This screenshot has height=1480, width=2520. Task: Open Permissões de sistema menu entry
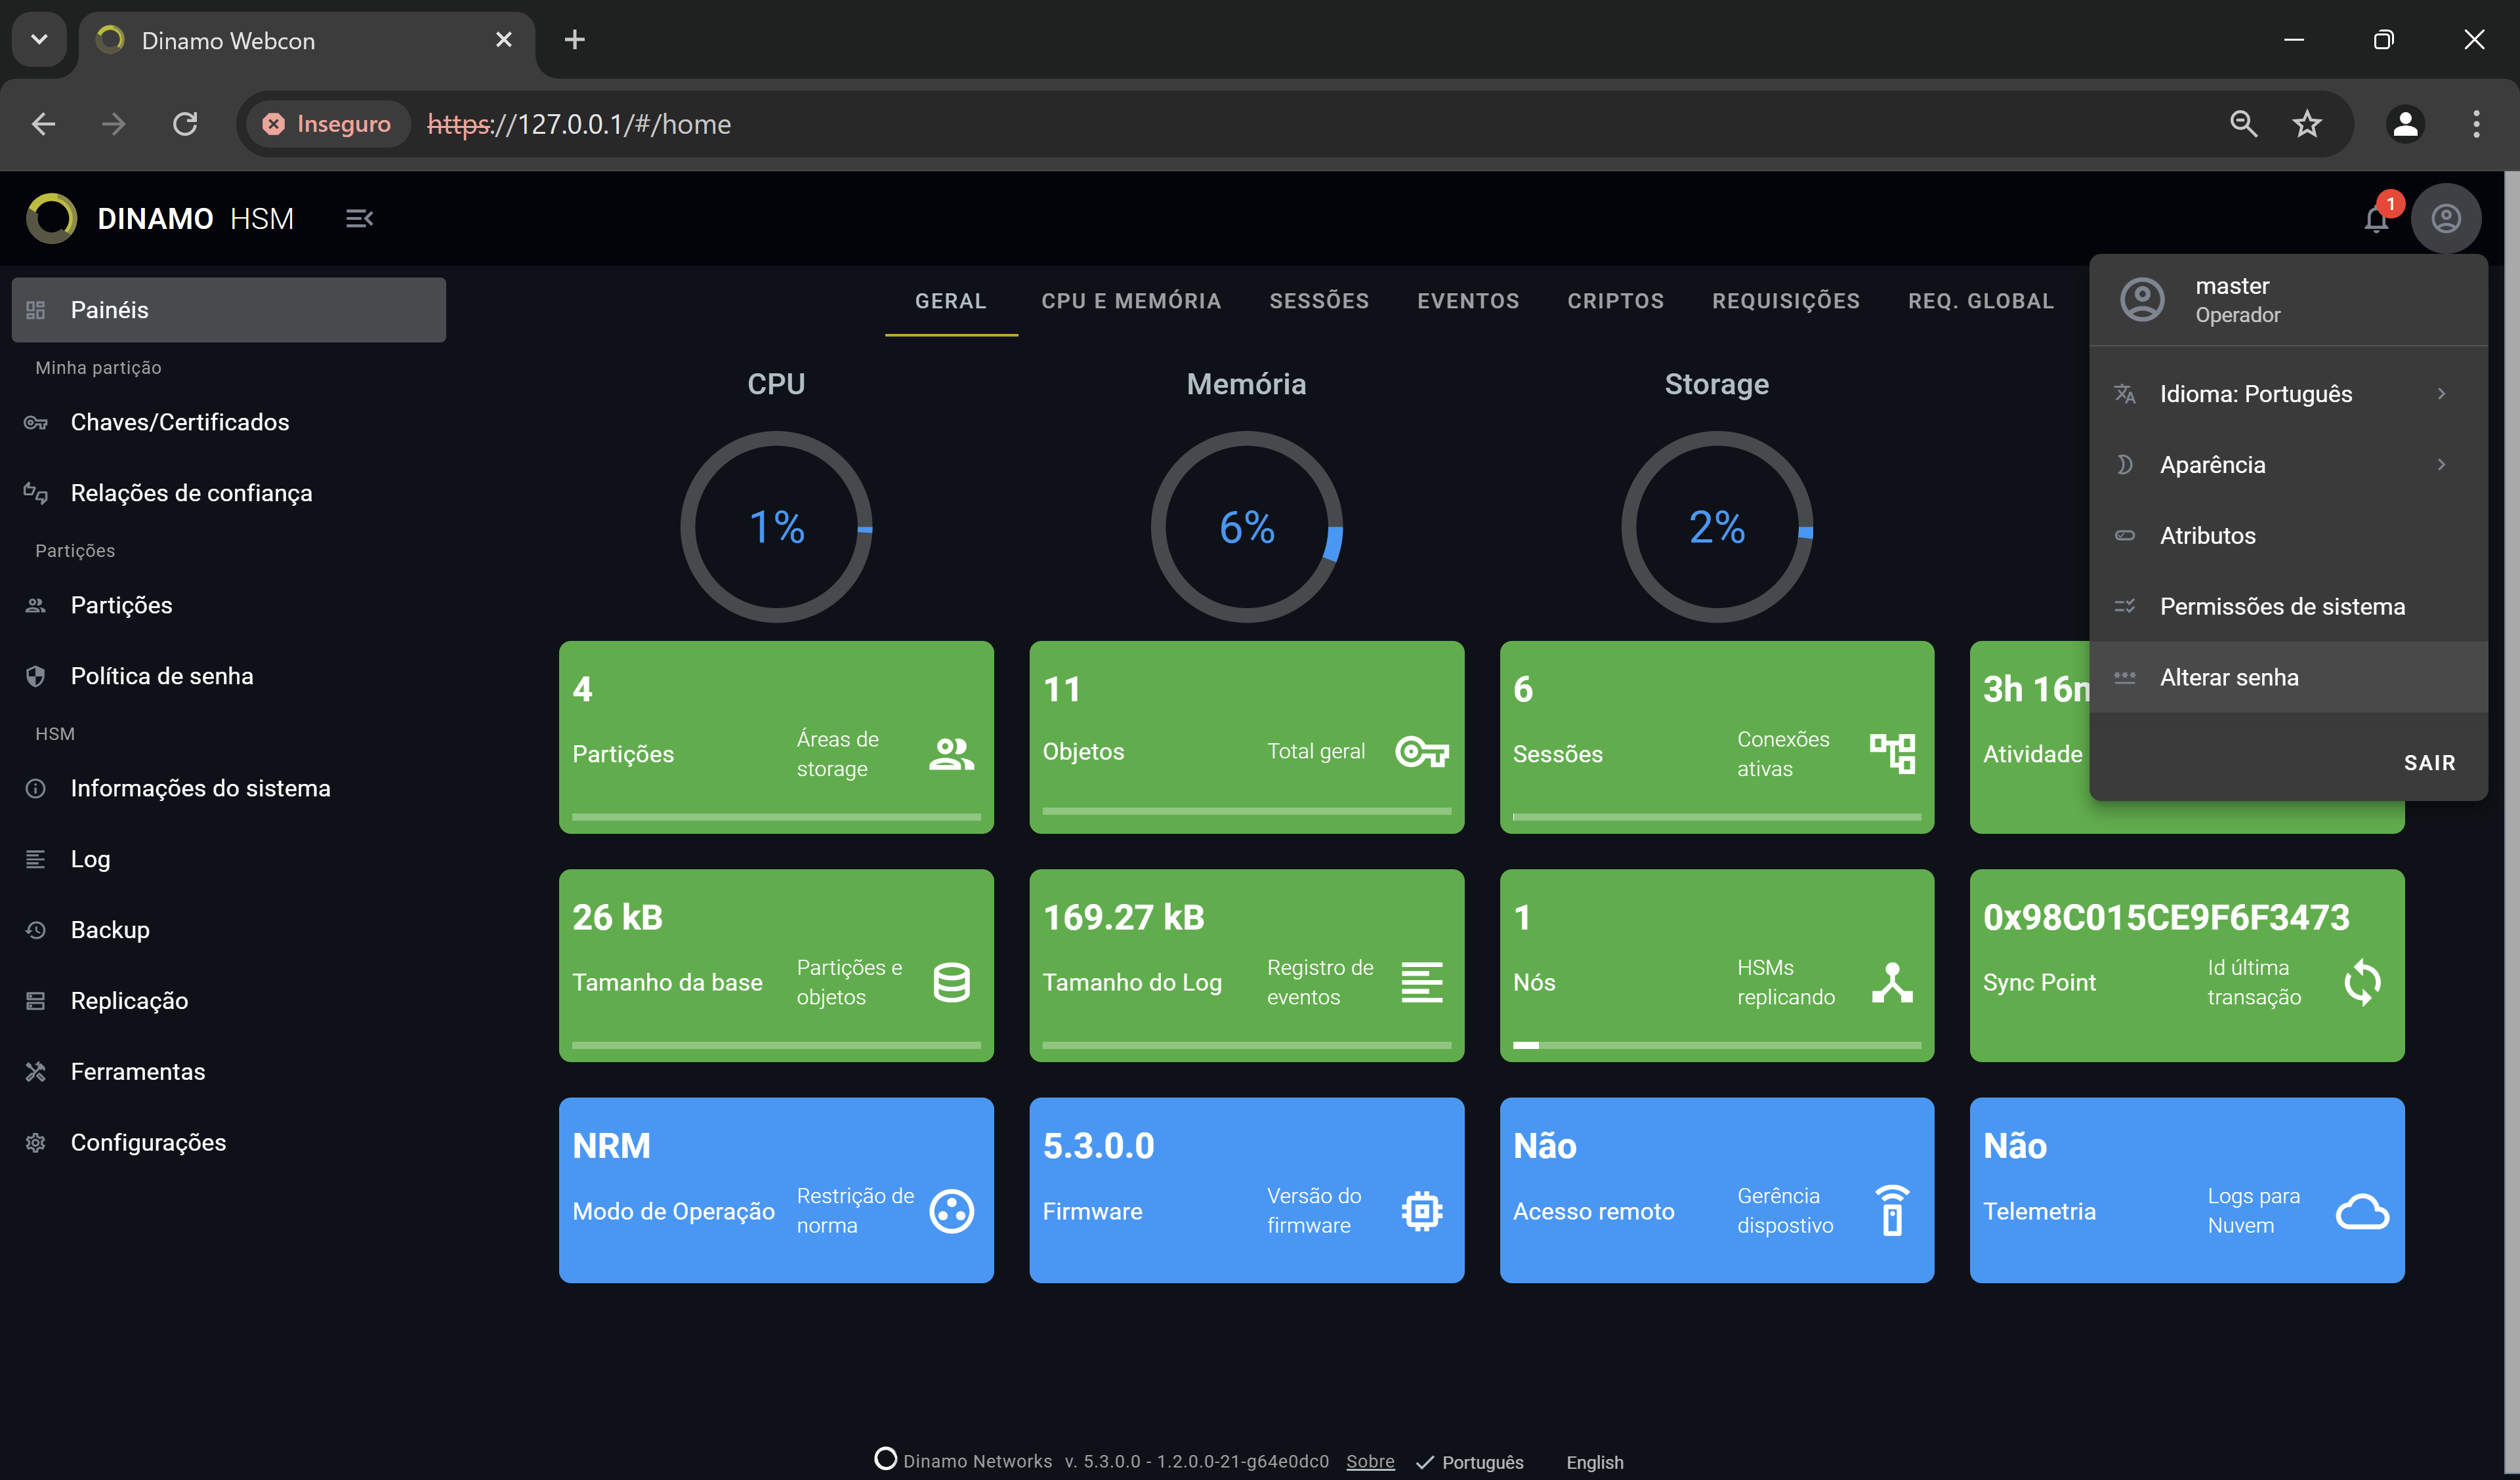[2287, 607]
